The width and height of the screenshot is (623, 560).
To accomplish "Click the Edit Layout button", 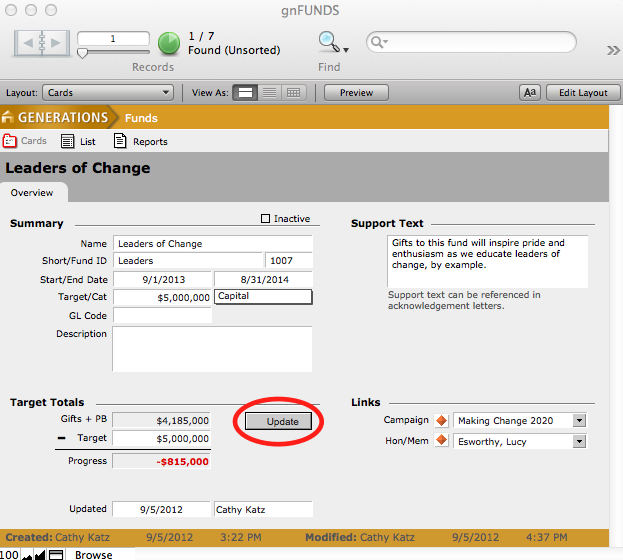I will point(582,93).
